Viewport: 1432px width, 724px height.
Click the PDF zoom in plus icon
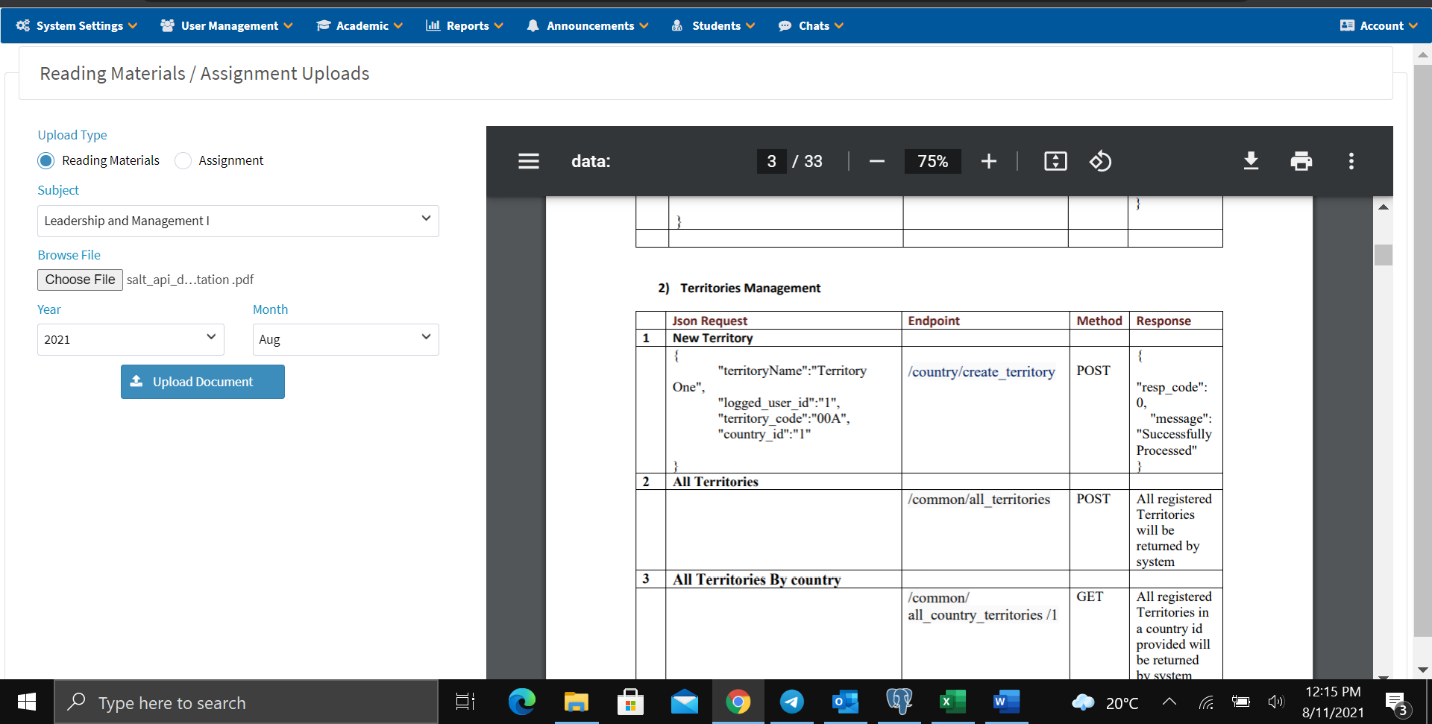989,161
